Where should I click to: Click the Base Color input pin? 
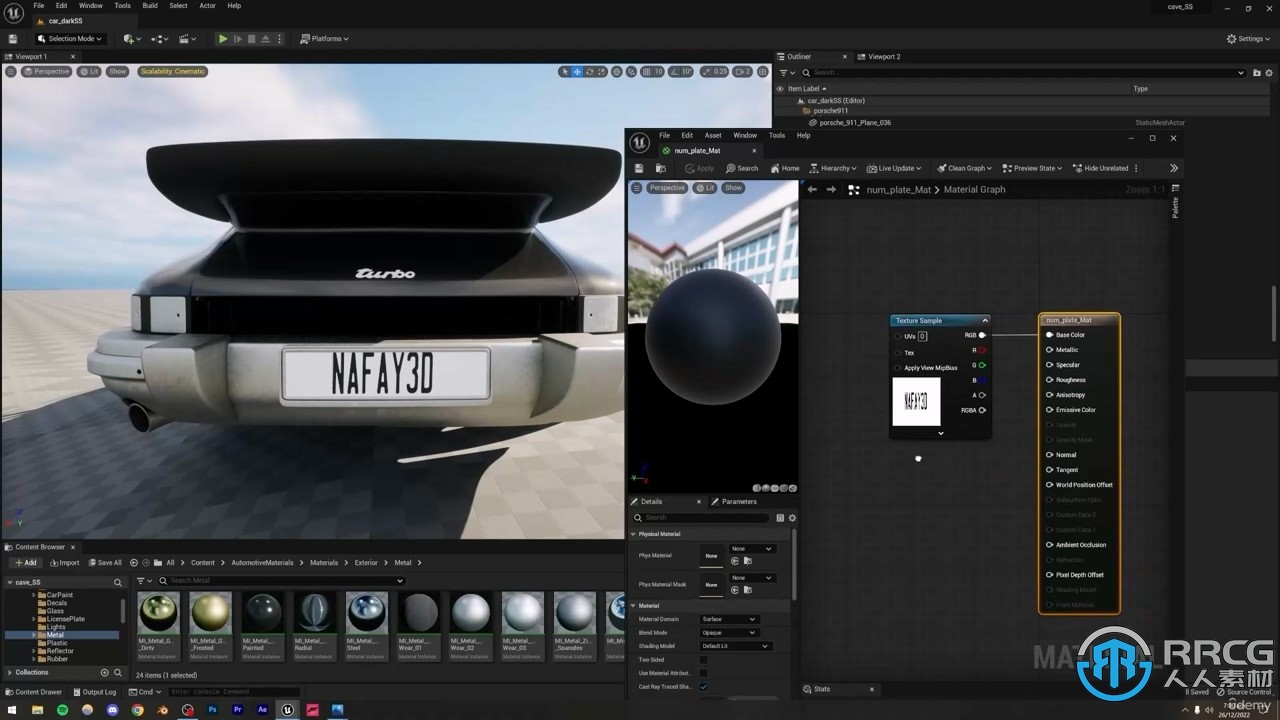click(x=1049, y=335)
